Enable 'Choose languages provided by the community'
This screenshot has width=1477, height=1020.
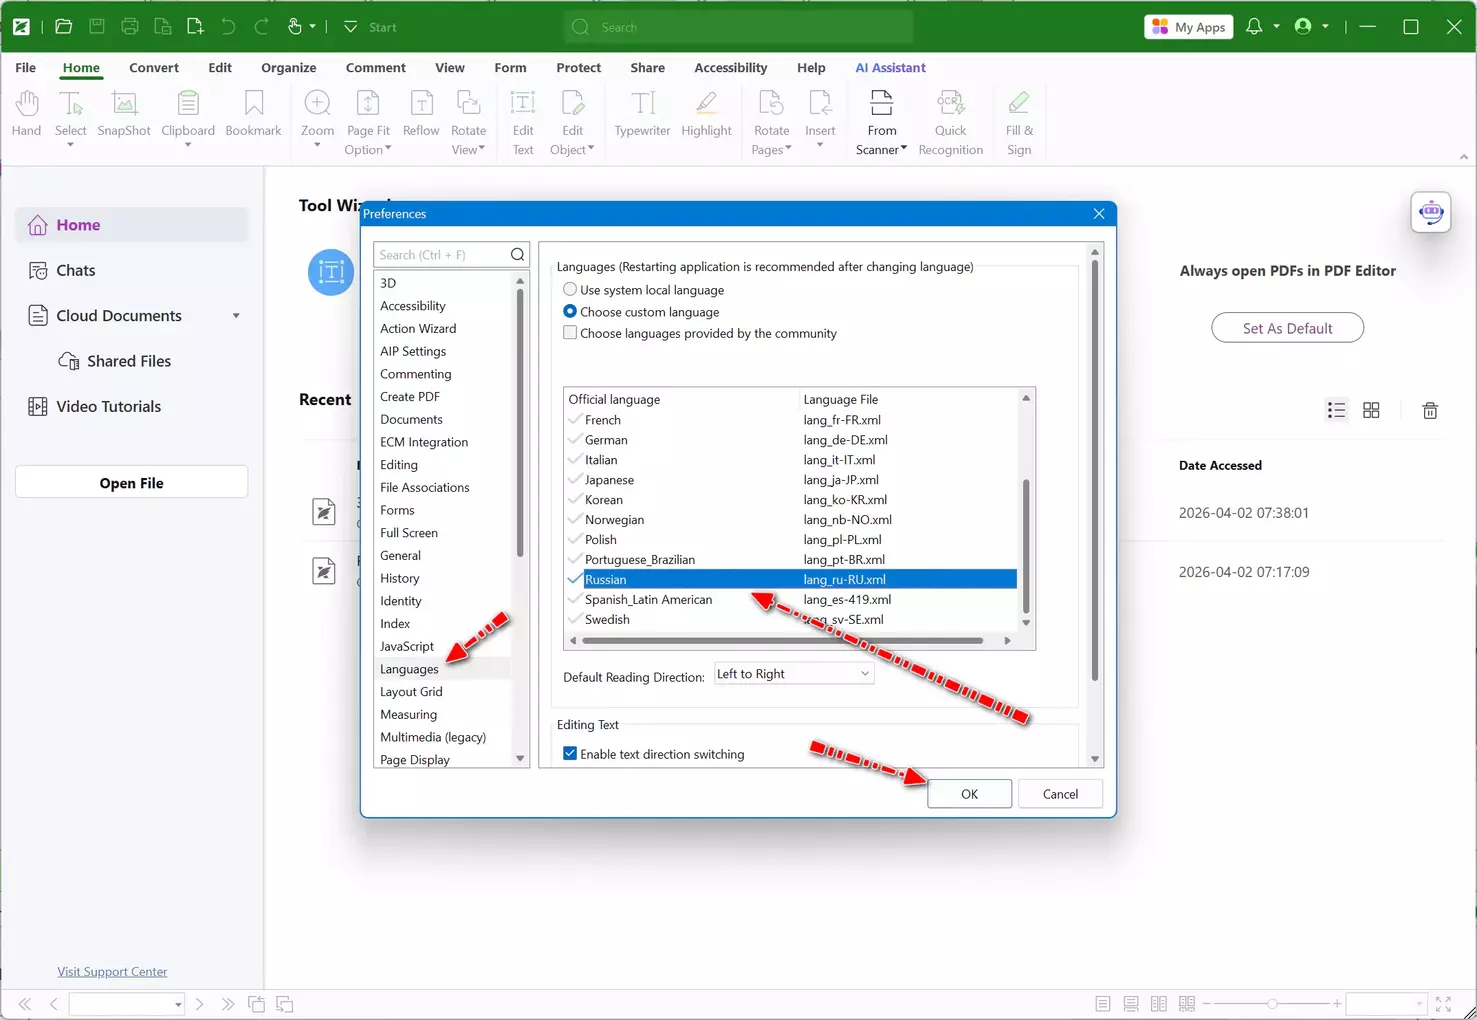(570, 334)
